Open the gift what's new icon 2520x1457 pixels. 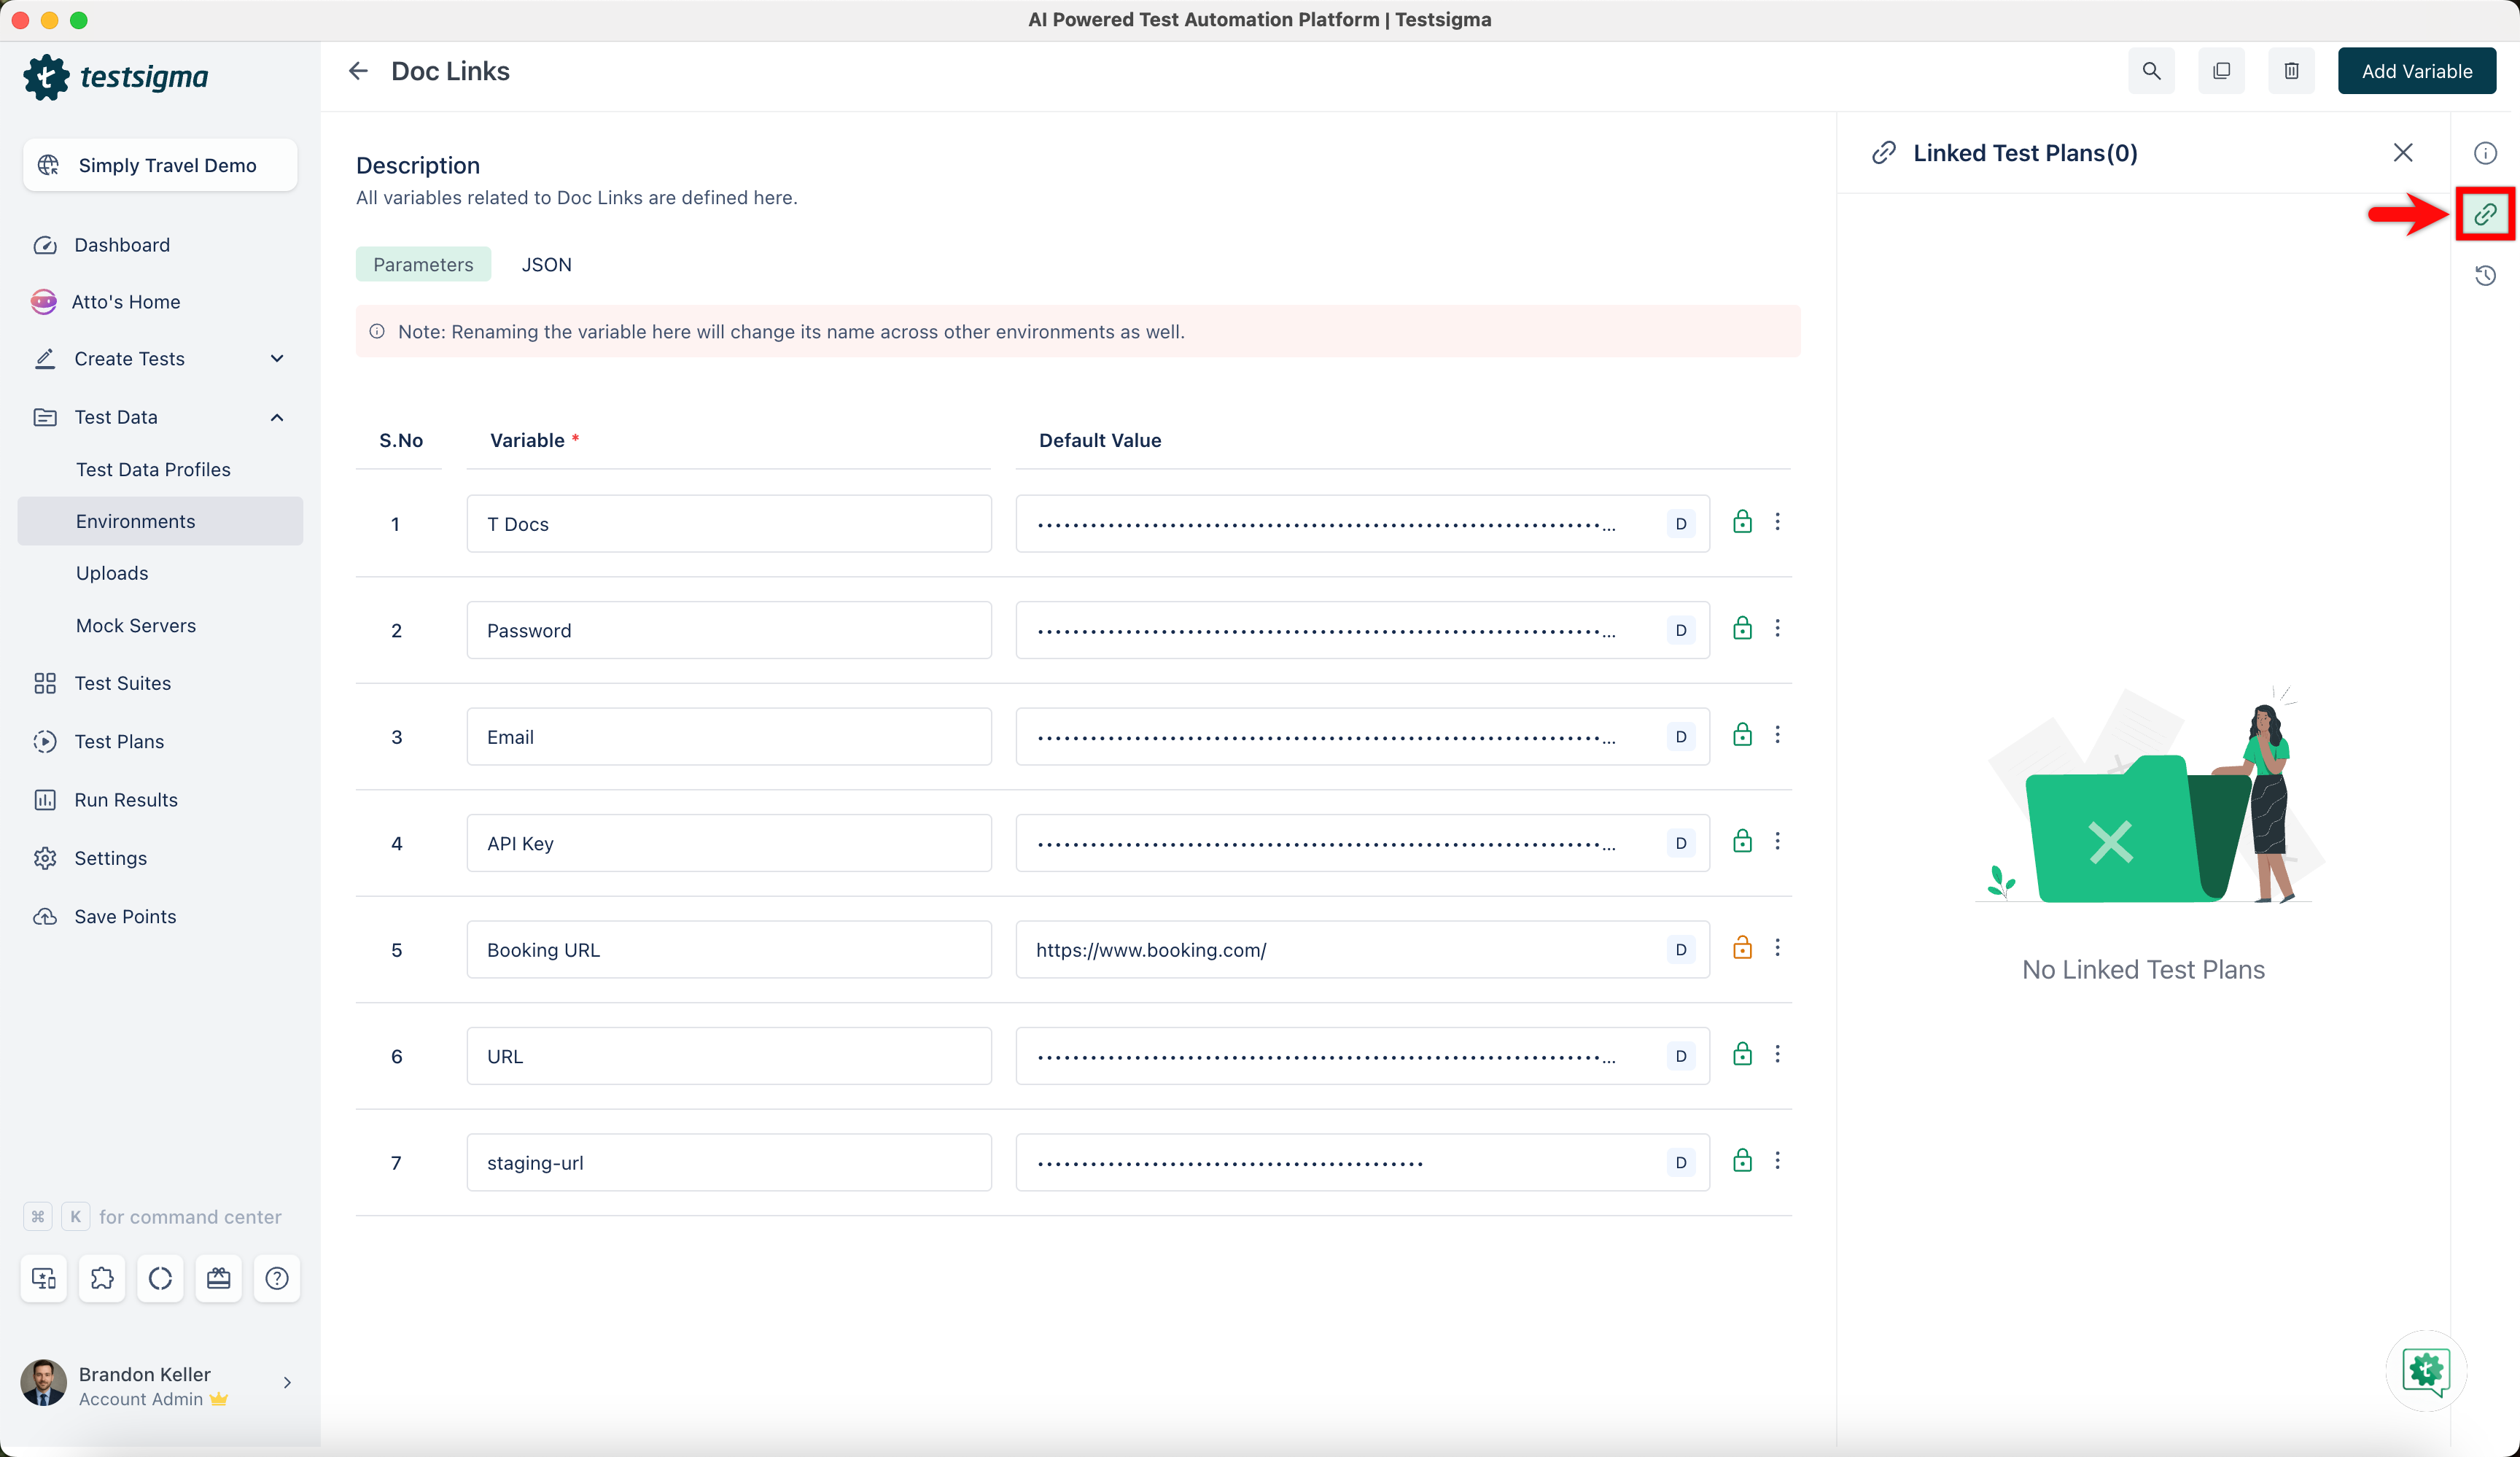(218, 1278)
